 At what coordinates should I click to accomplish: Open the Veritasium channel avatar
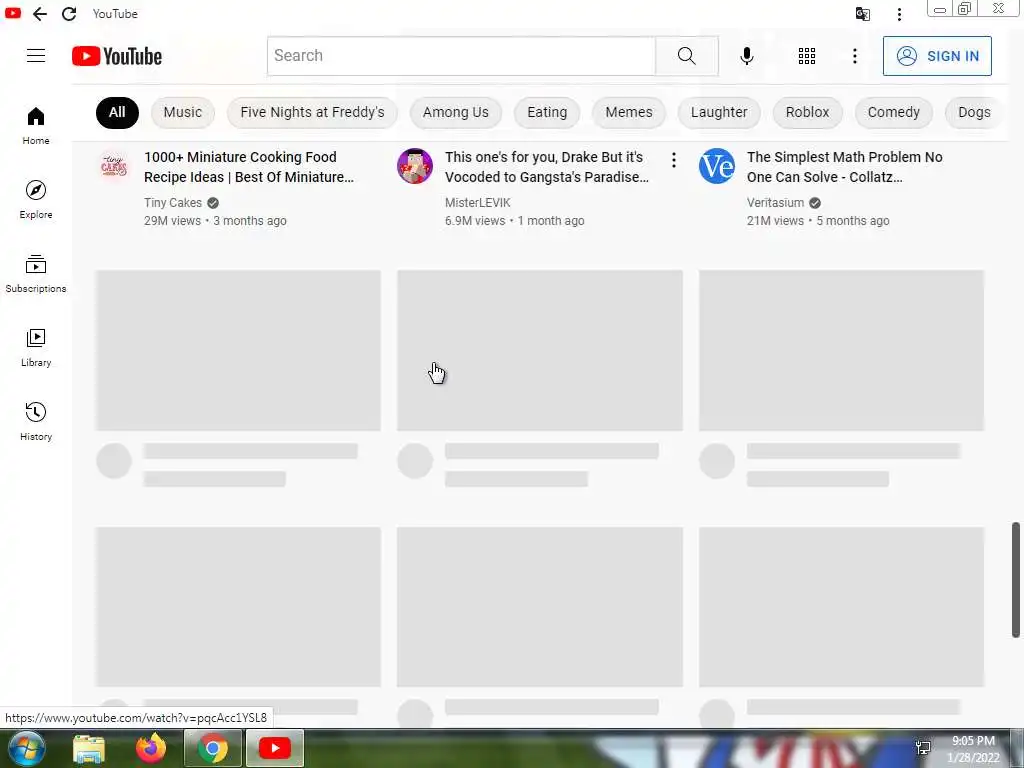[716, 166]
